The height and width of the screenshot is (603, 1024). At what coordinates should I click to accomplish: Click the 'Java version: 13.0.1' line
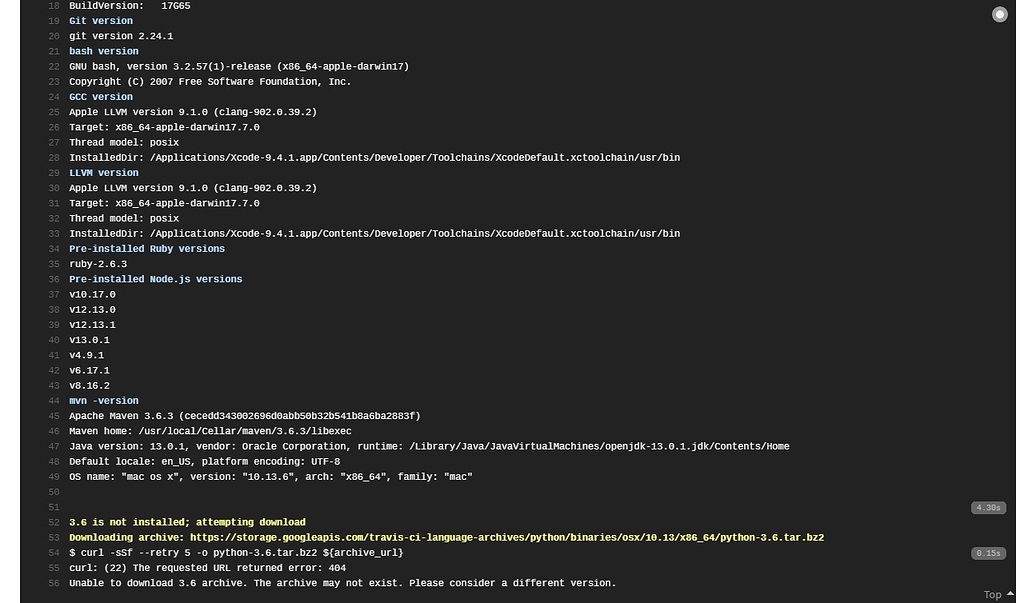tap(429, 446)
